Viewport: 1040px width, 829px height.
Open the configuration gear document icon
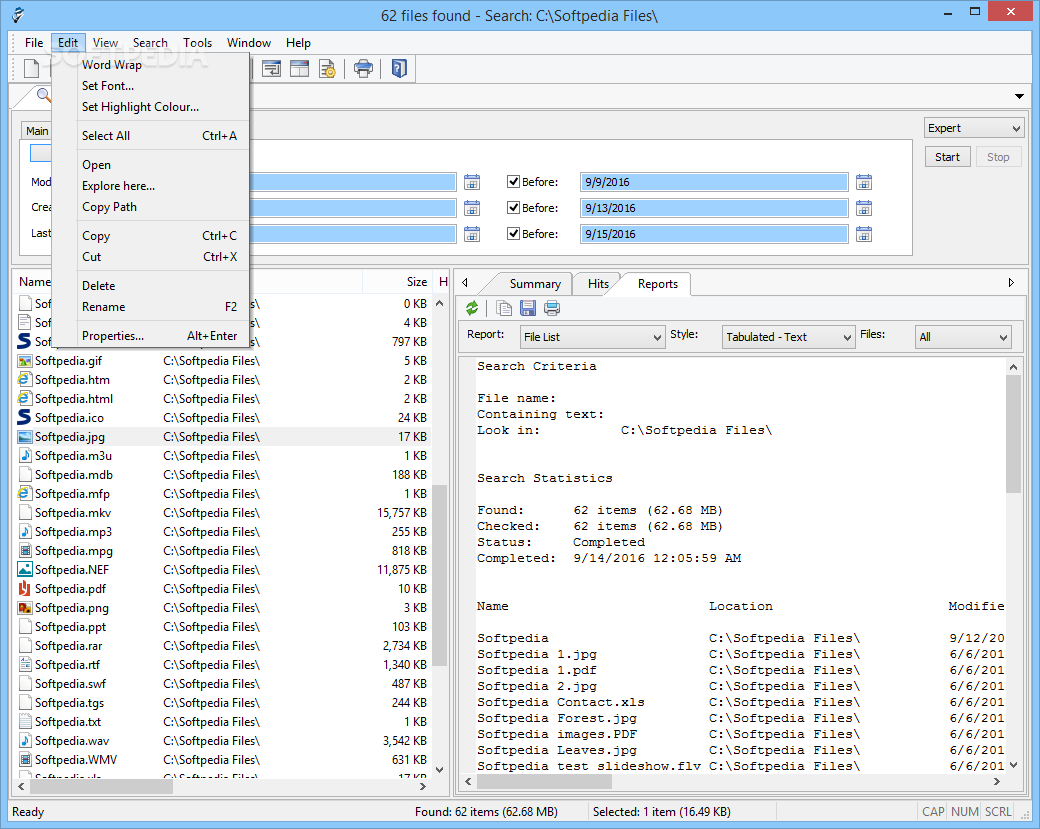point(328,68)
